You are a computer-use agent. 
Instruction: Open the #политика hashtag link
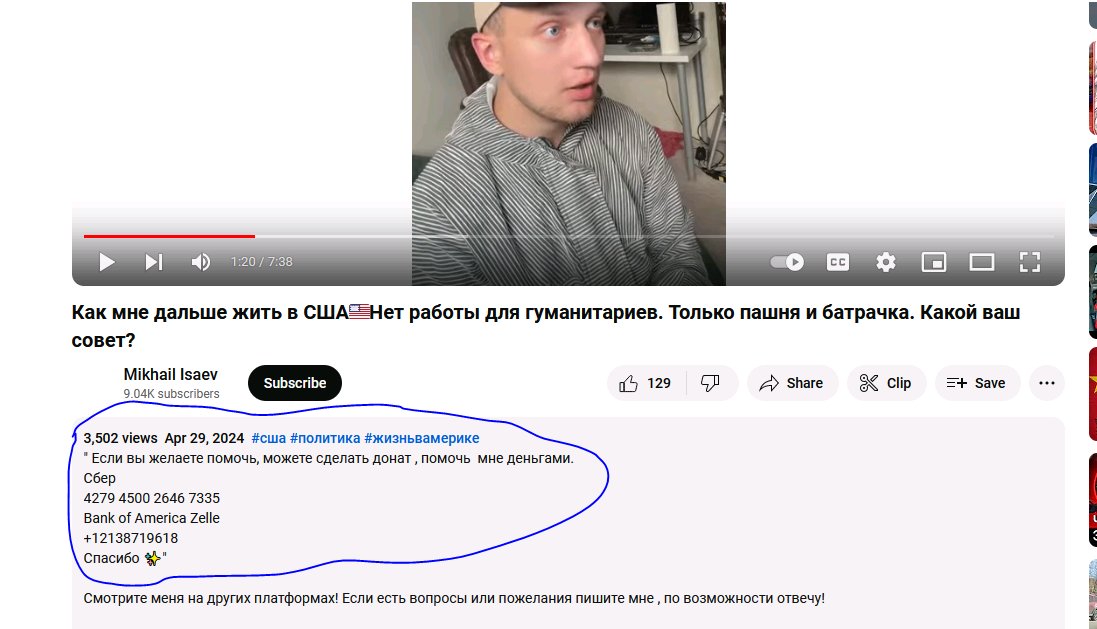pyautogui.click(x=325, y=438)
